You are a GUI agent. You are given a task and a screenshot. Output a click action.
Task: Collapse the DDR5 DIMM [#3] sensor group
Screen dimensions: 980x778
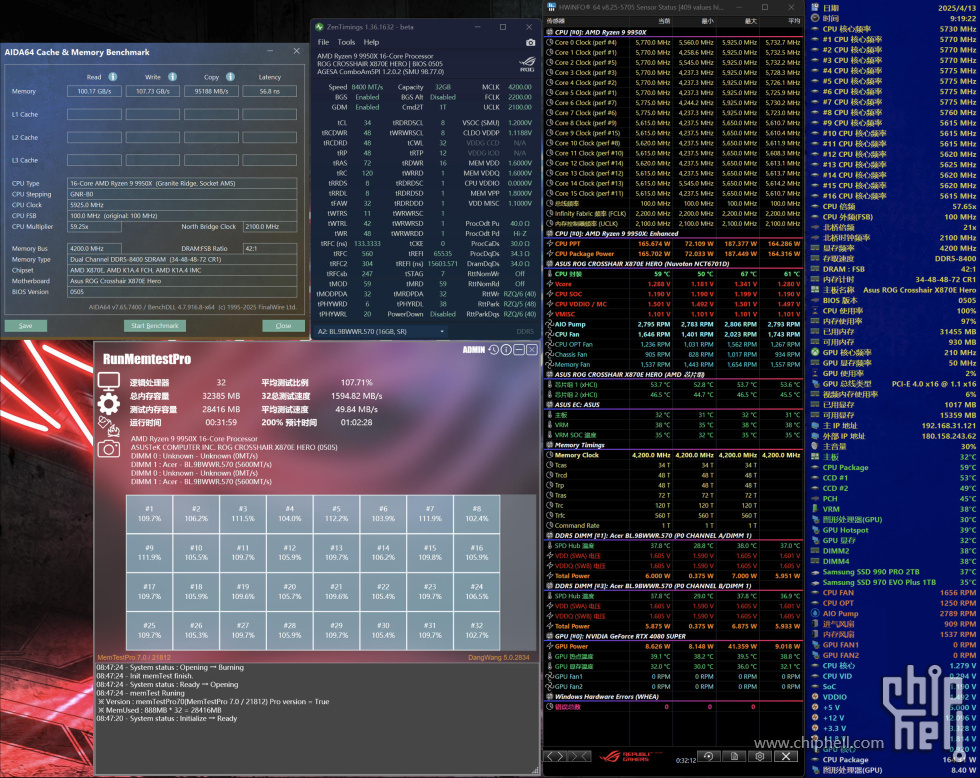coord(550,586)
